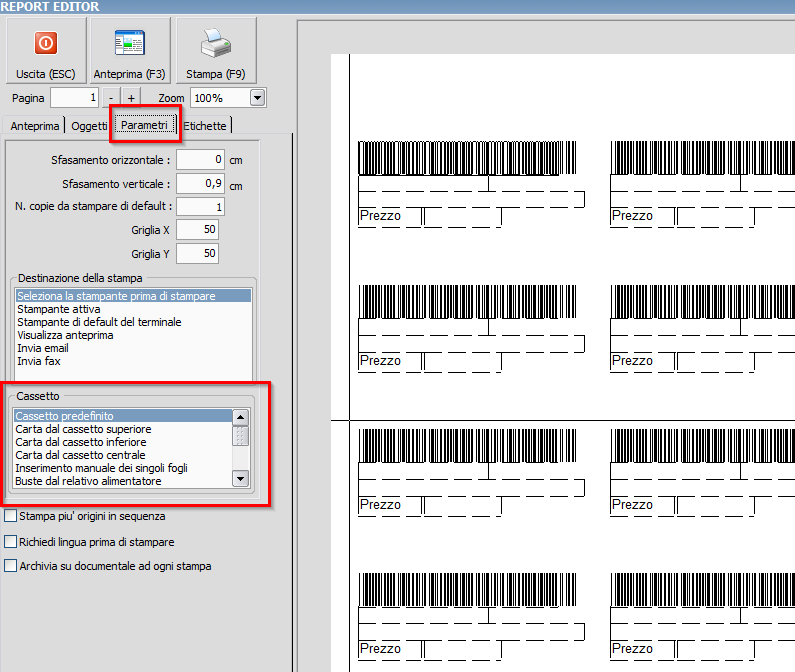Enable 'Stampa piu' origini in sequenza'
This screenshot has height=672, width=795.
click(85, 516)
